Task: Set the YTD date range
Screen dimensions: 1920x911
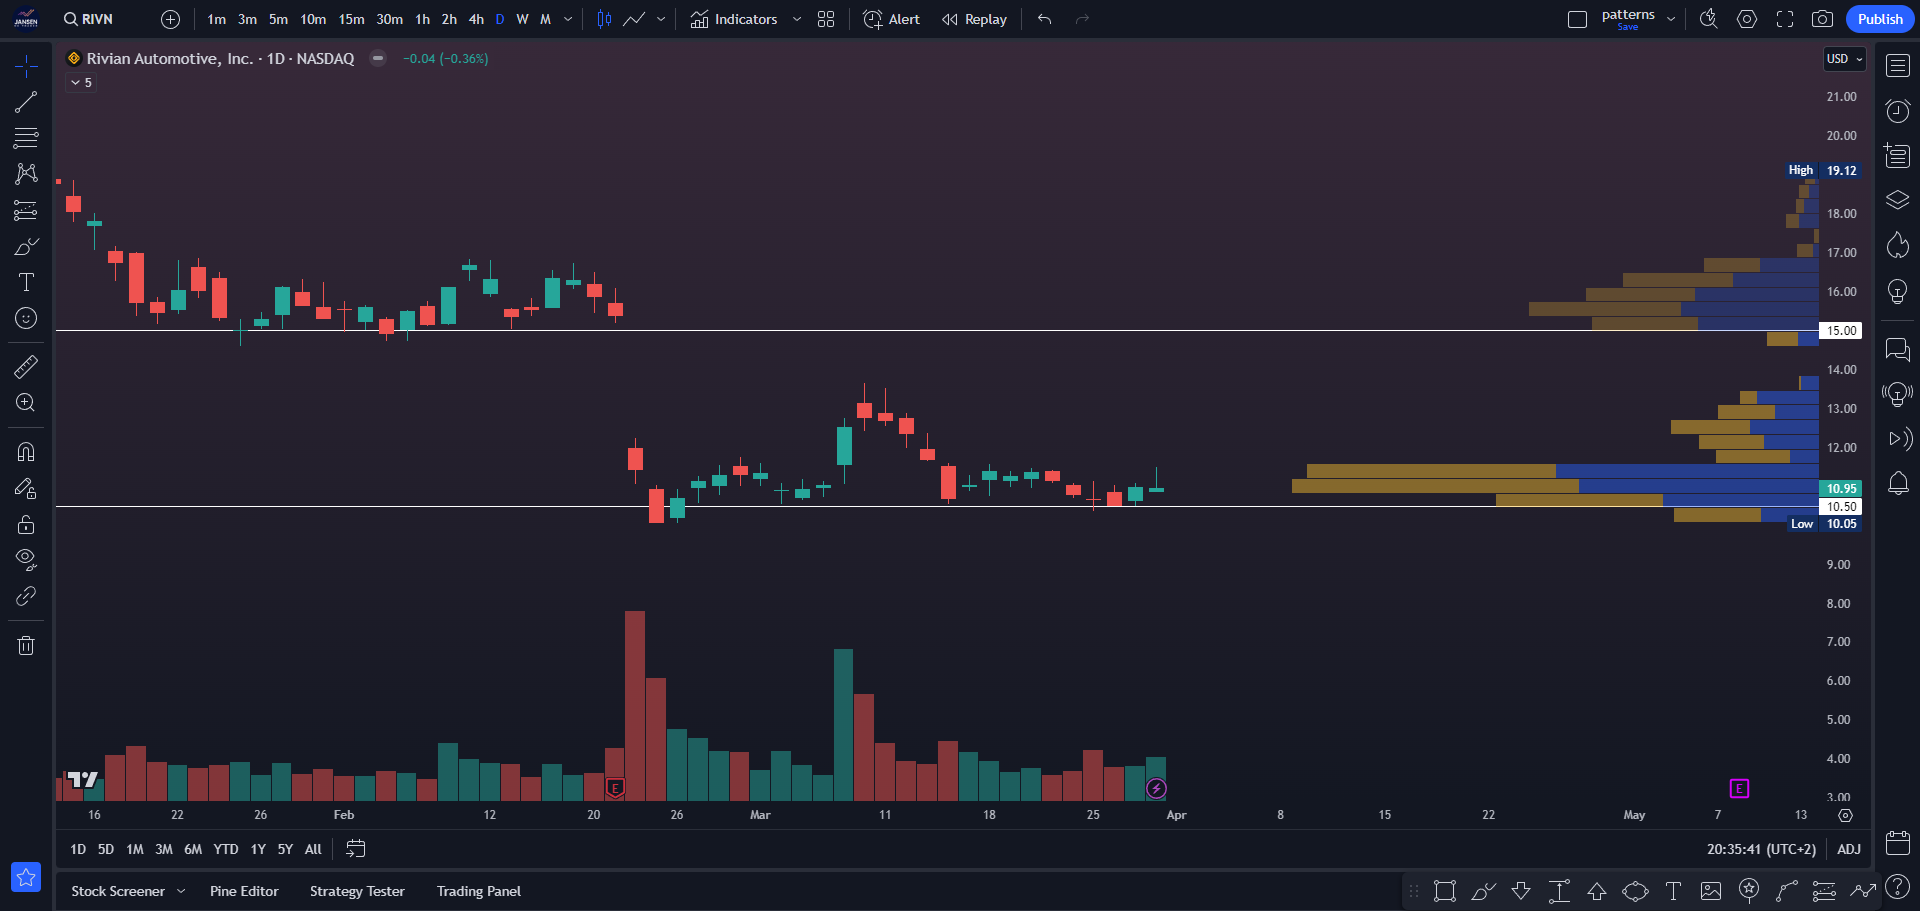Action: (226, 849)
